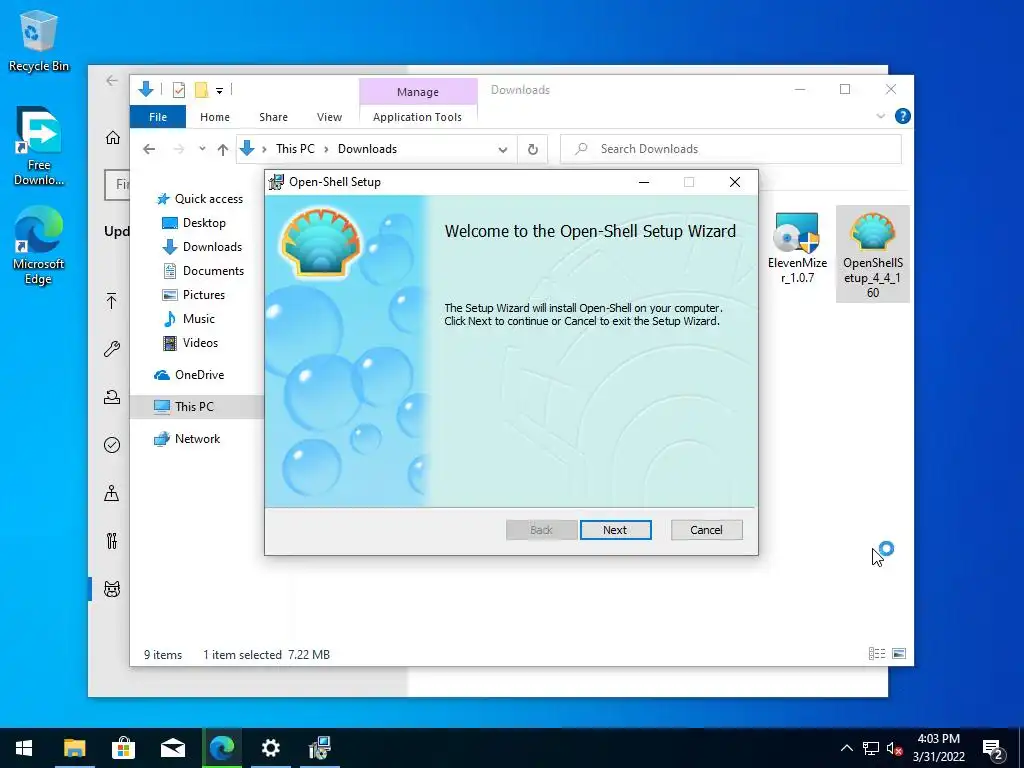Open Videos in navigation pane
Viewport: 1024px width, 768px height.
[190, 343]
